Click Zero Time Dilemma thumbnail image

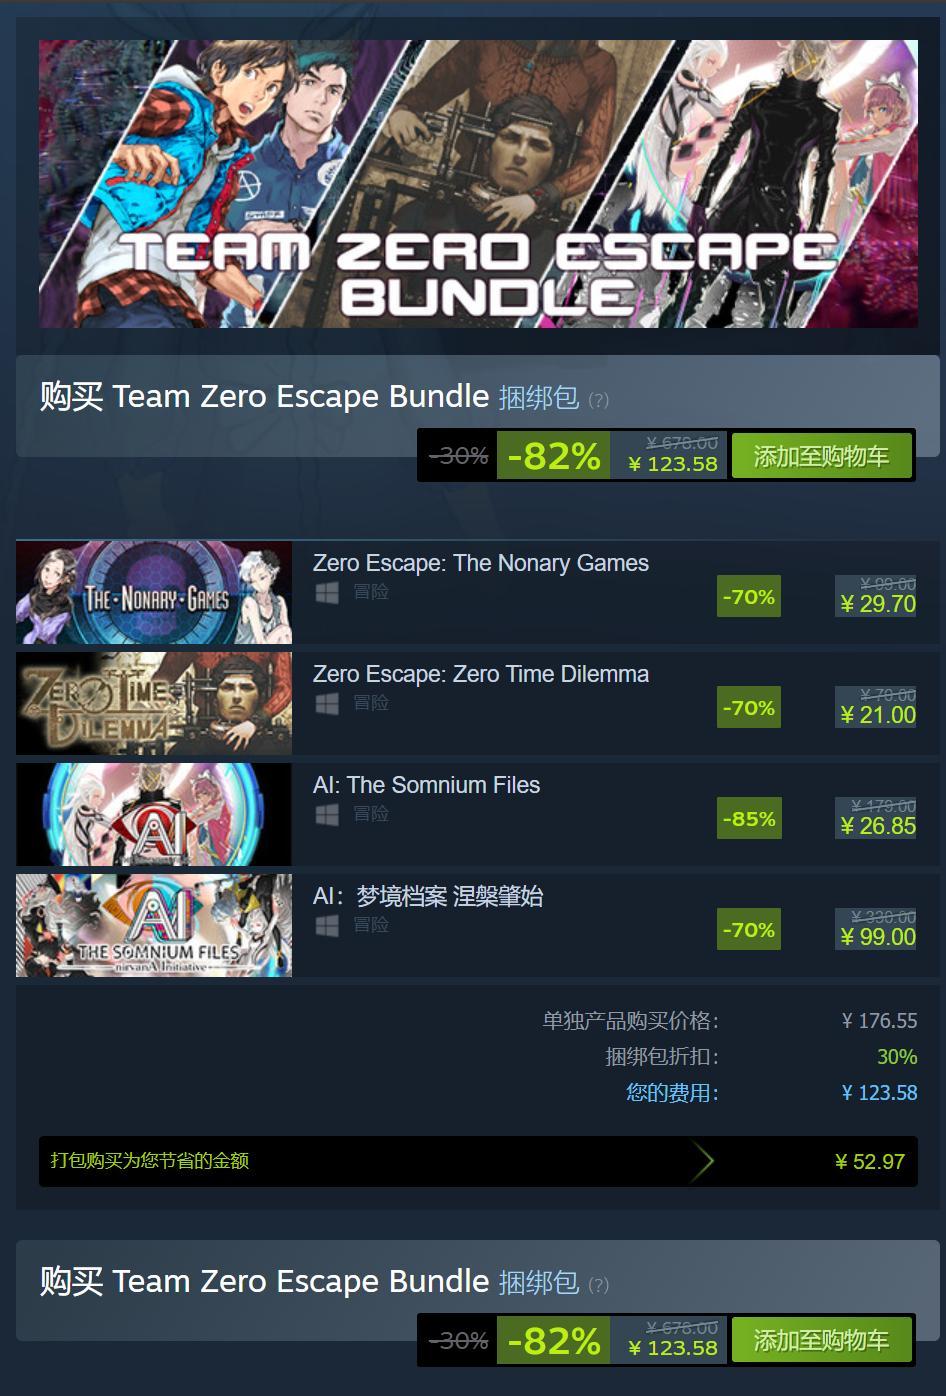154,703
